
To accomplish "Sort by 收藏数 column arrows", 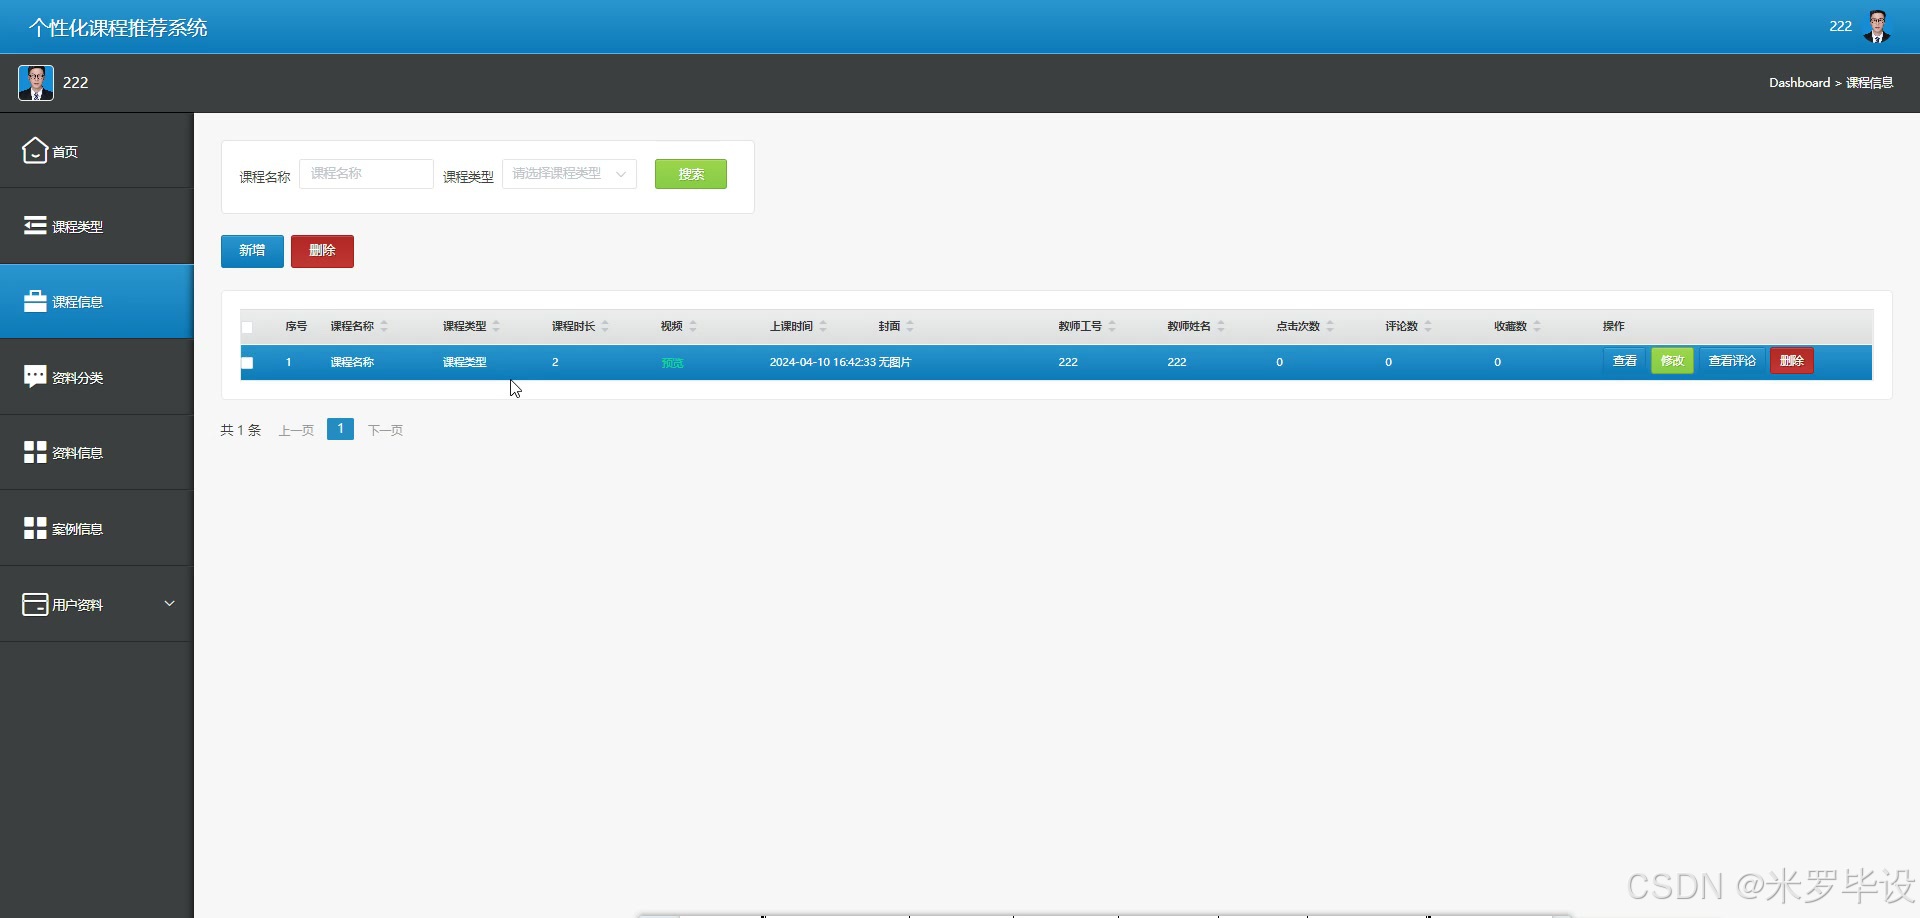I will point(1537,326).
